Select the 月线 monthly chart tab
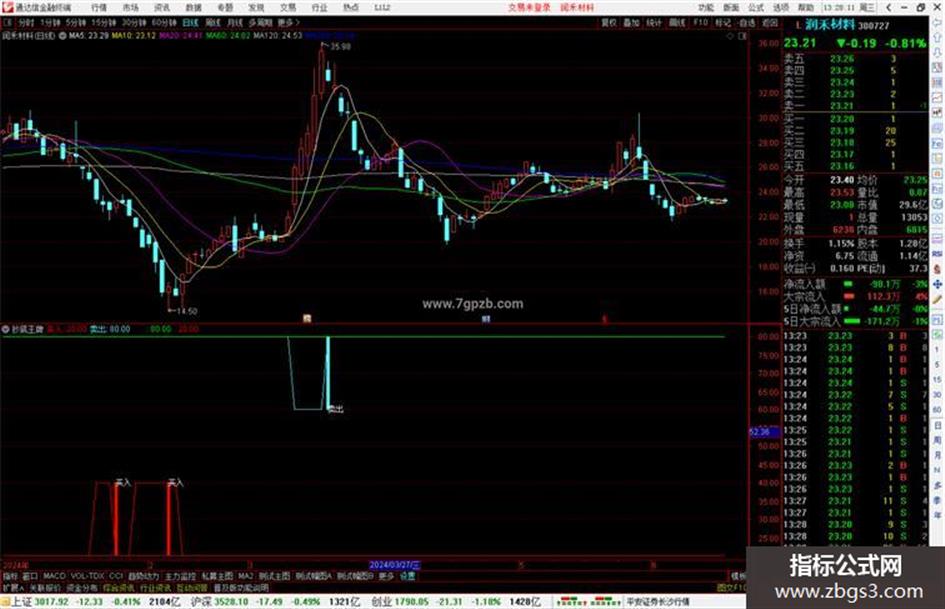Viewport: 945px width, 609px height. click(x=234, y=22)
